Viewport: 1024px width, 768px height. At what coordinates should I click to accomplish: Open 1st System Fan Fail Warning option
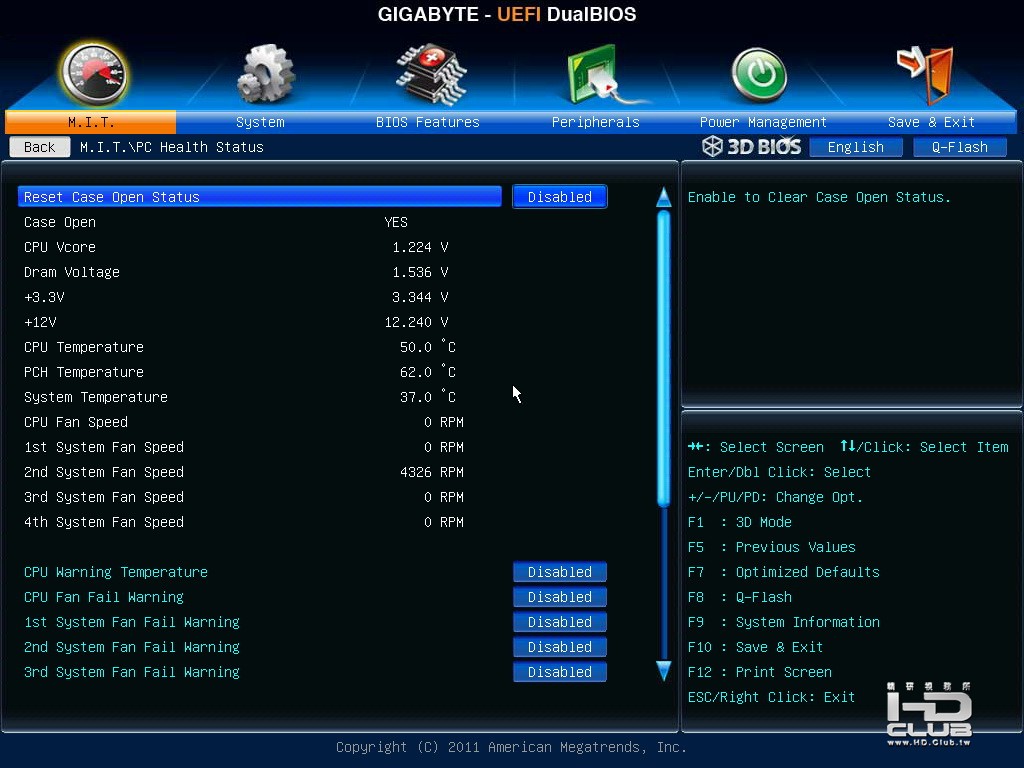click(x=560, y=622)
